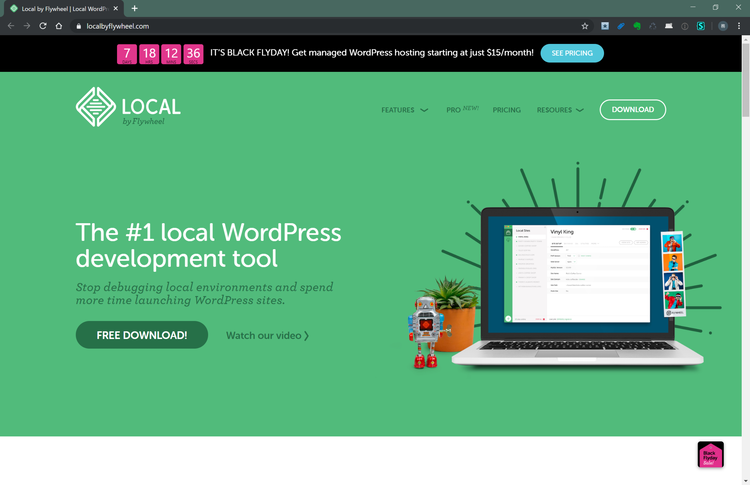Open a new browser tab

pos(135,8)
